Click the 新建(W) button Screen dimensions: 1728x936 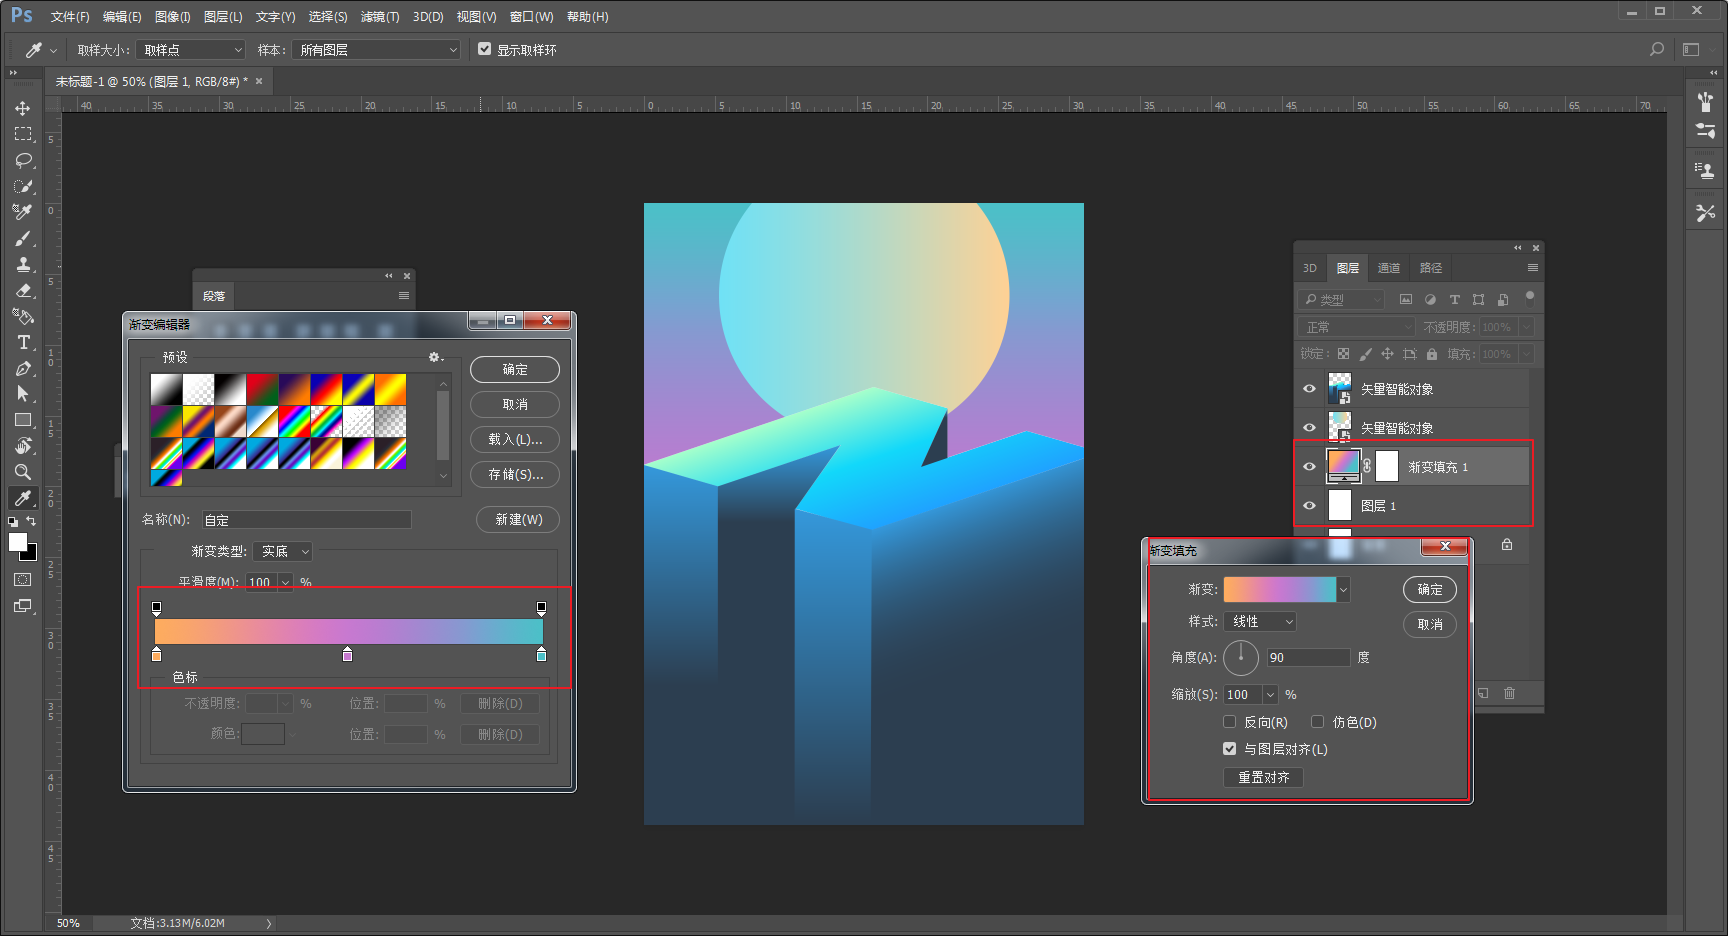[x=518, y=520]
